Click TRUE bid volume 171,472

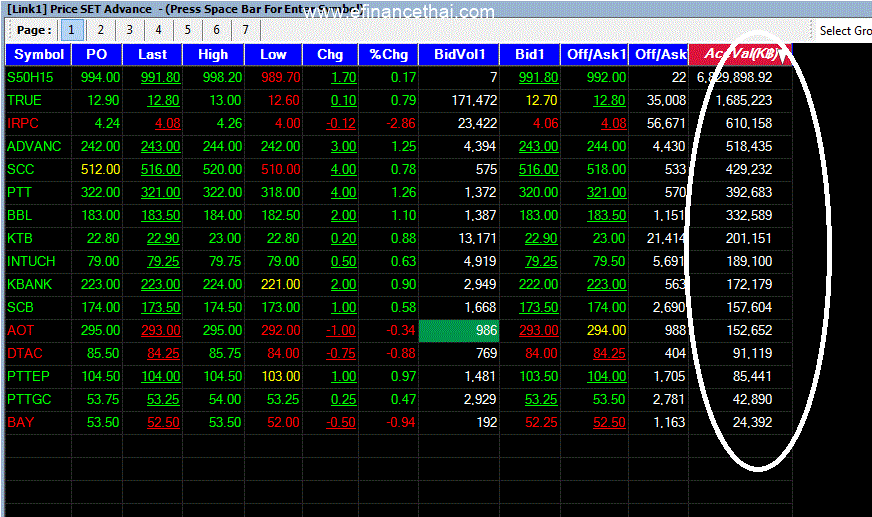pos(474,100)
